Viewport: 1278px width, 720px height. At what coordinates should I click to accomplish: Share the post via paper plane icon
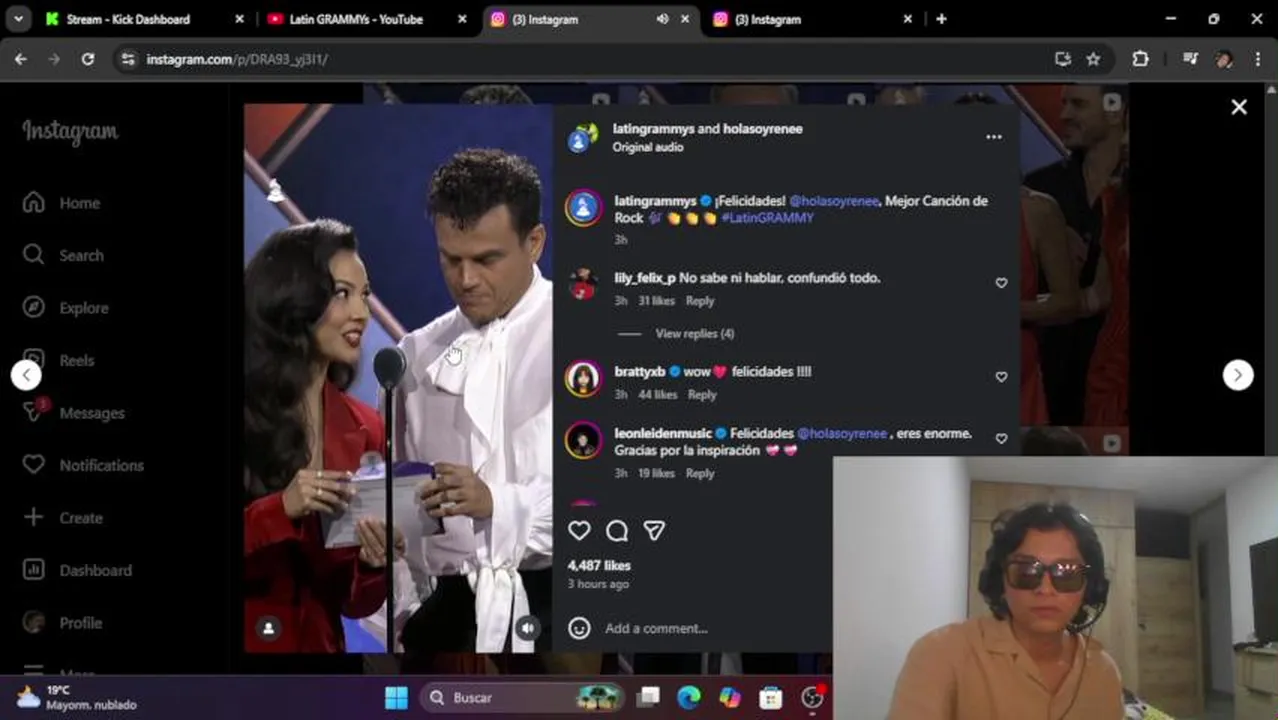(x=654, y=531)
